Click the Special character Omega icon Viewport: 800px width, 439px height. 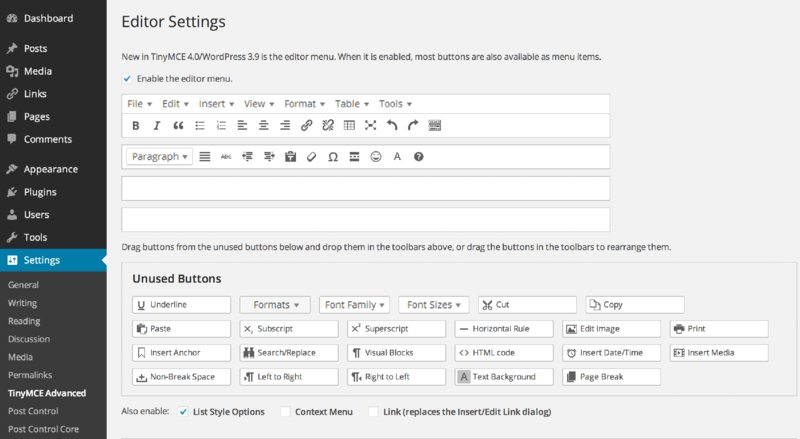coord(333,157)
